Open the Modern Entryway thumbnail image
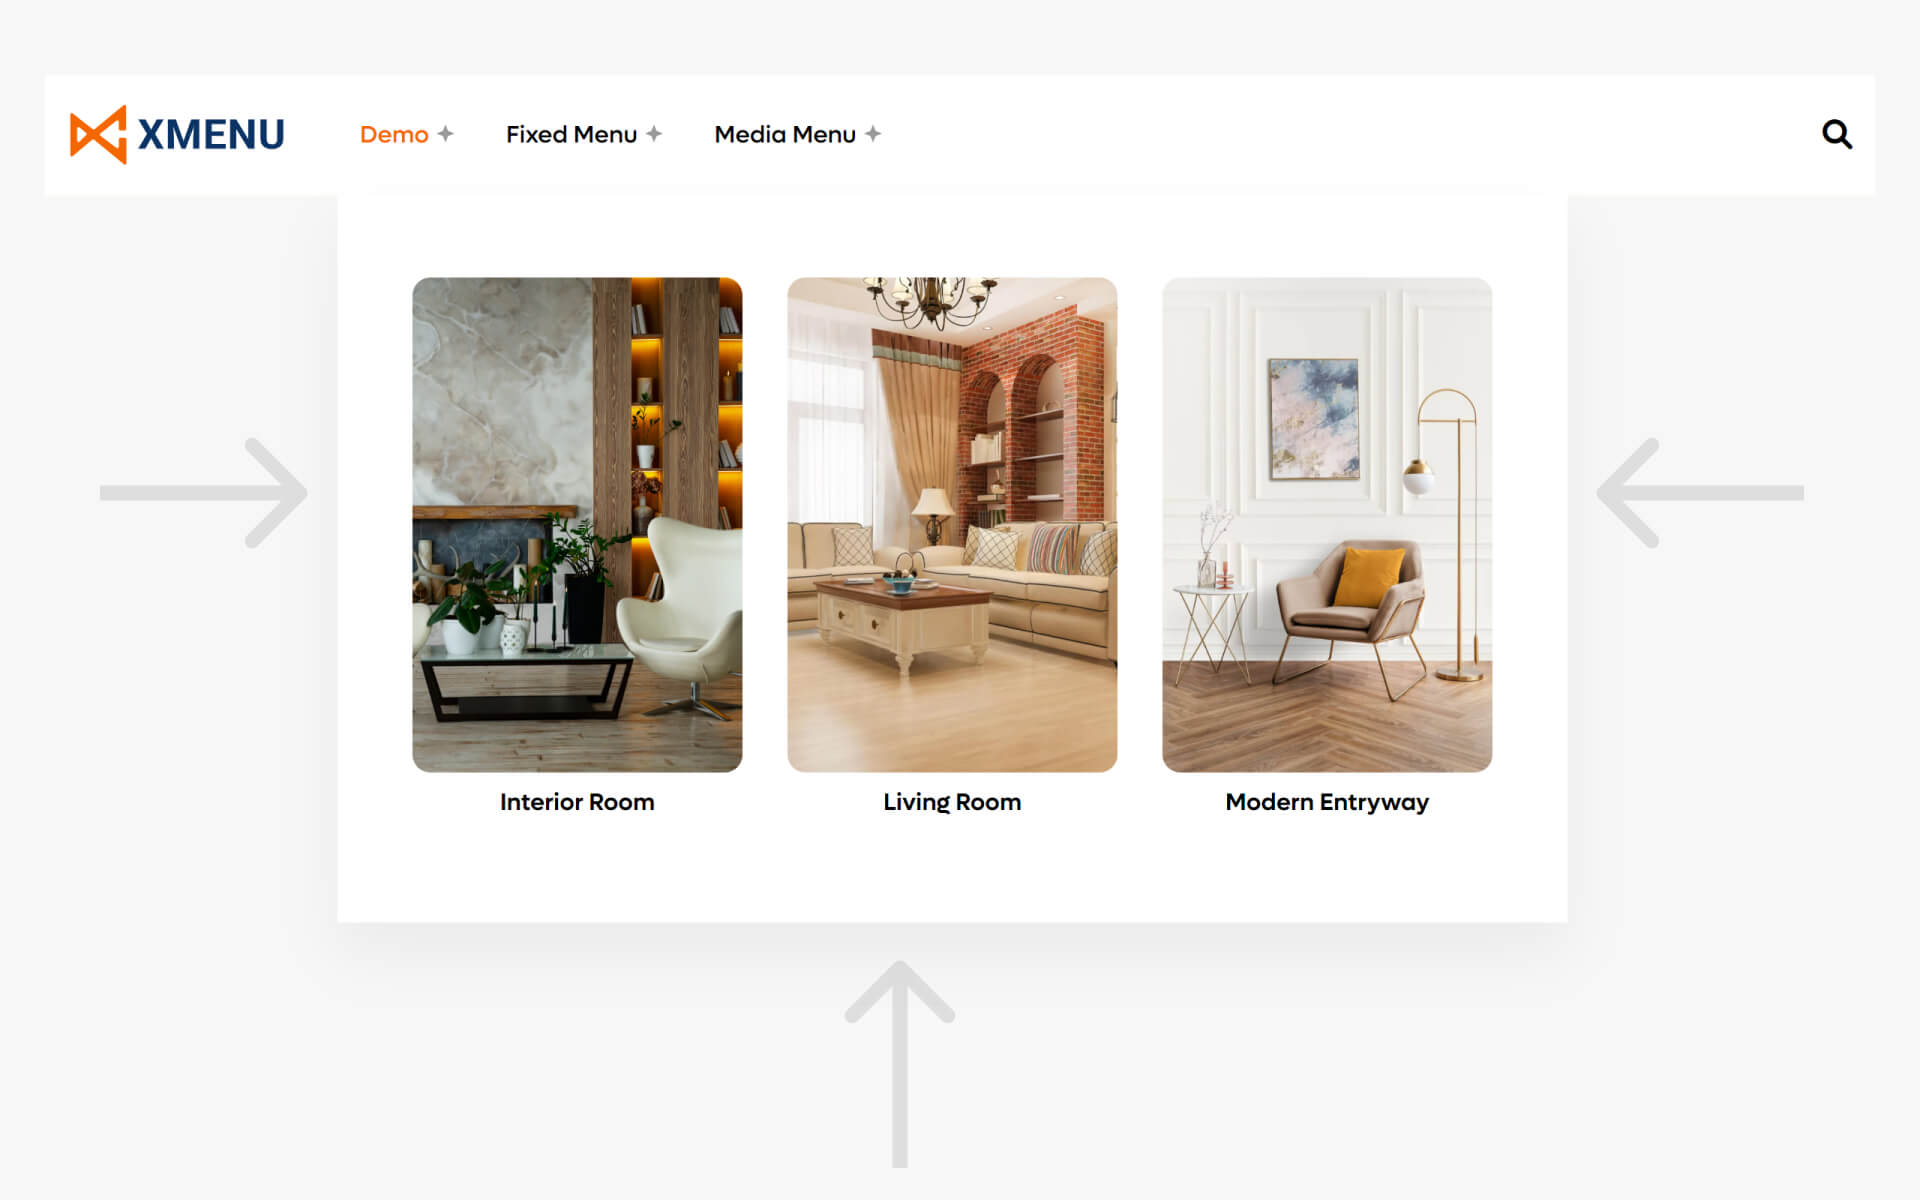The height and width of the screenshot is (1200, 1920). 1327,524
